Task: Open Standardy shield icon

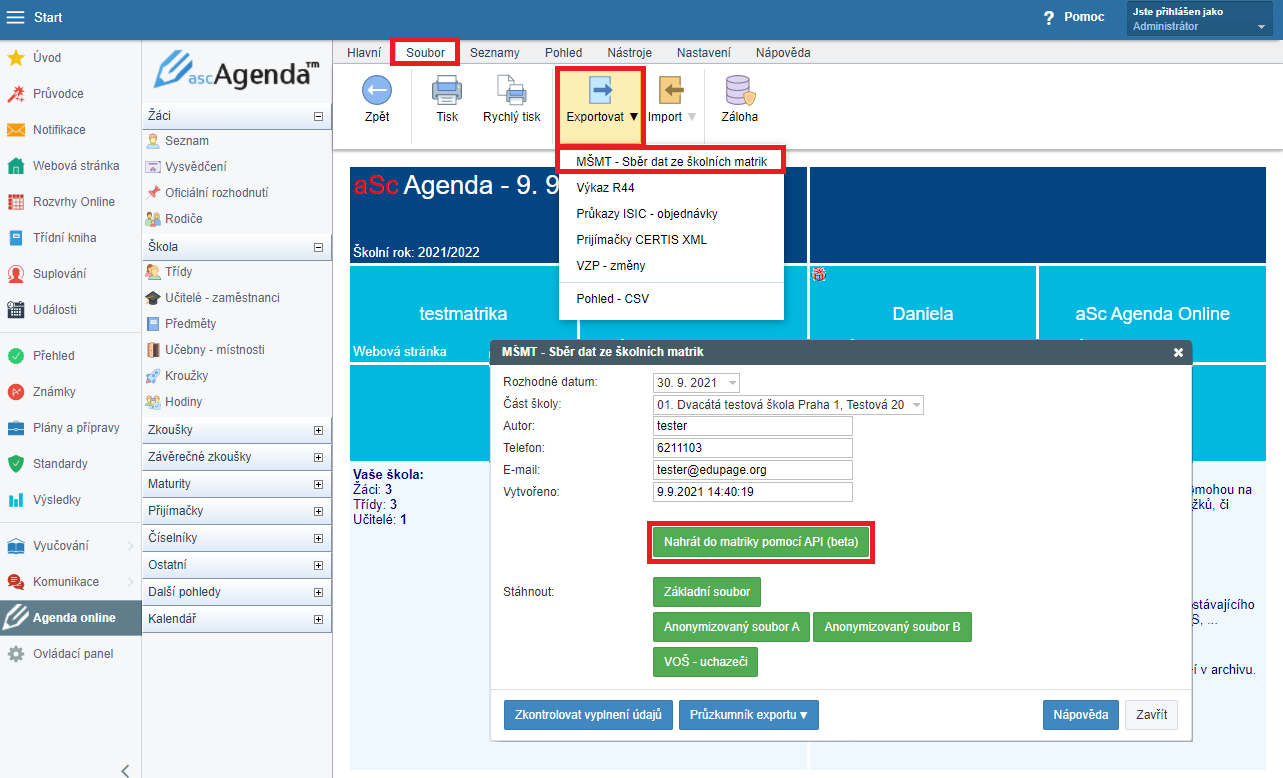Action: coord(16,464)
